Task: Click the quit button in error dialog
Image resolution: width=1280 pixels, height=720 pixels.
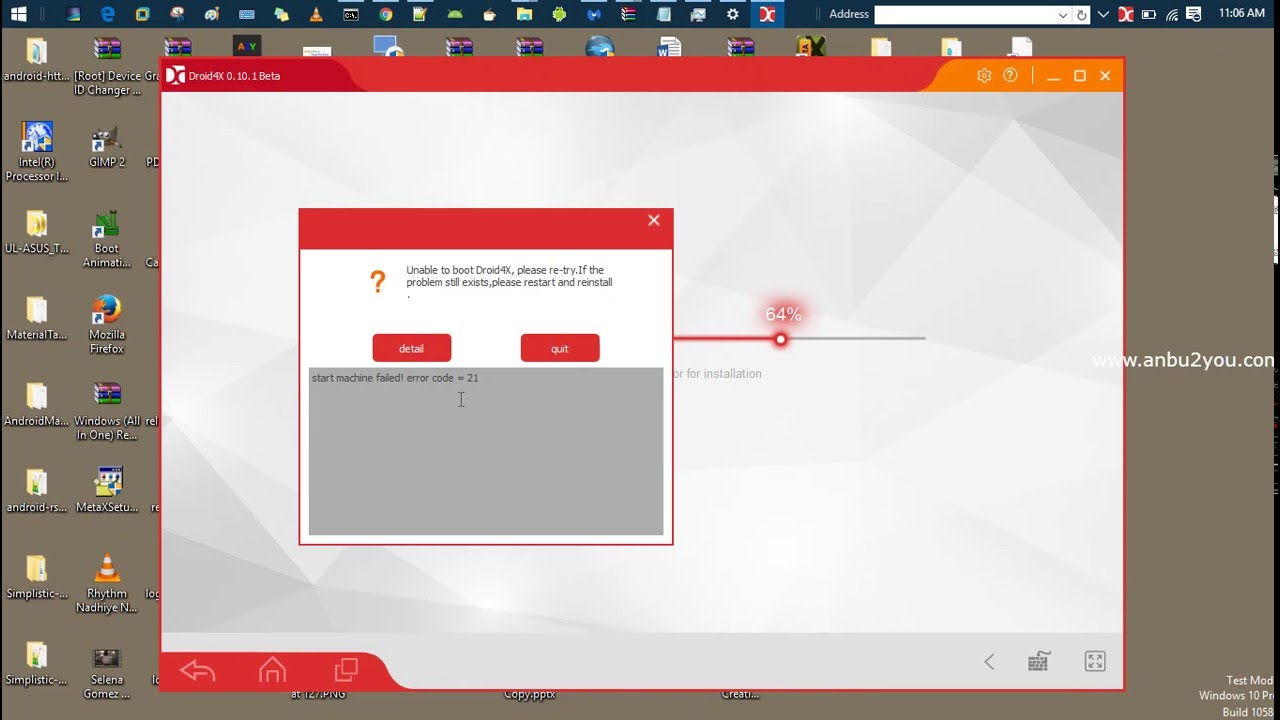Action: (x=560, y=348)
